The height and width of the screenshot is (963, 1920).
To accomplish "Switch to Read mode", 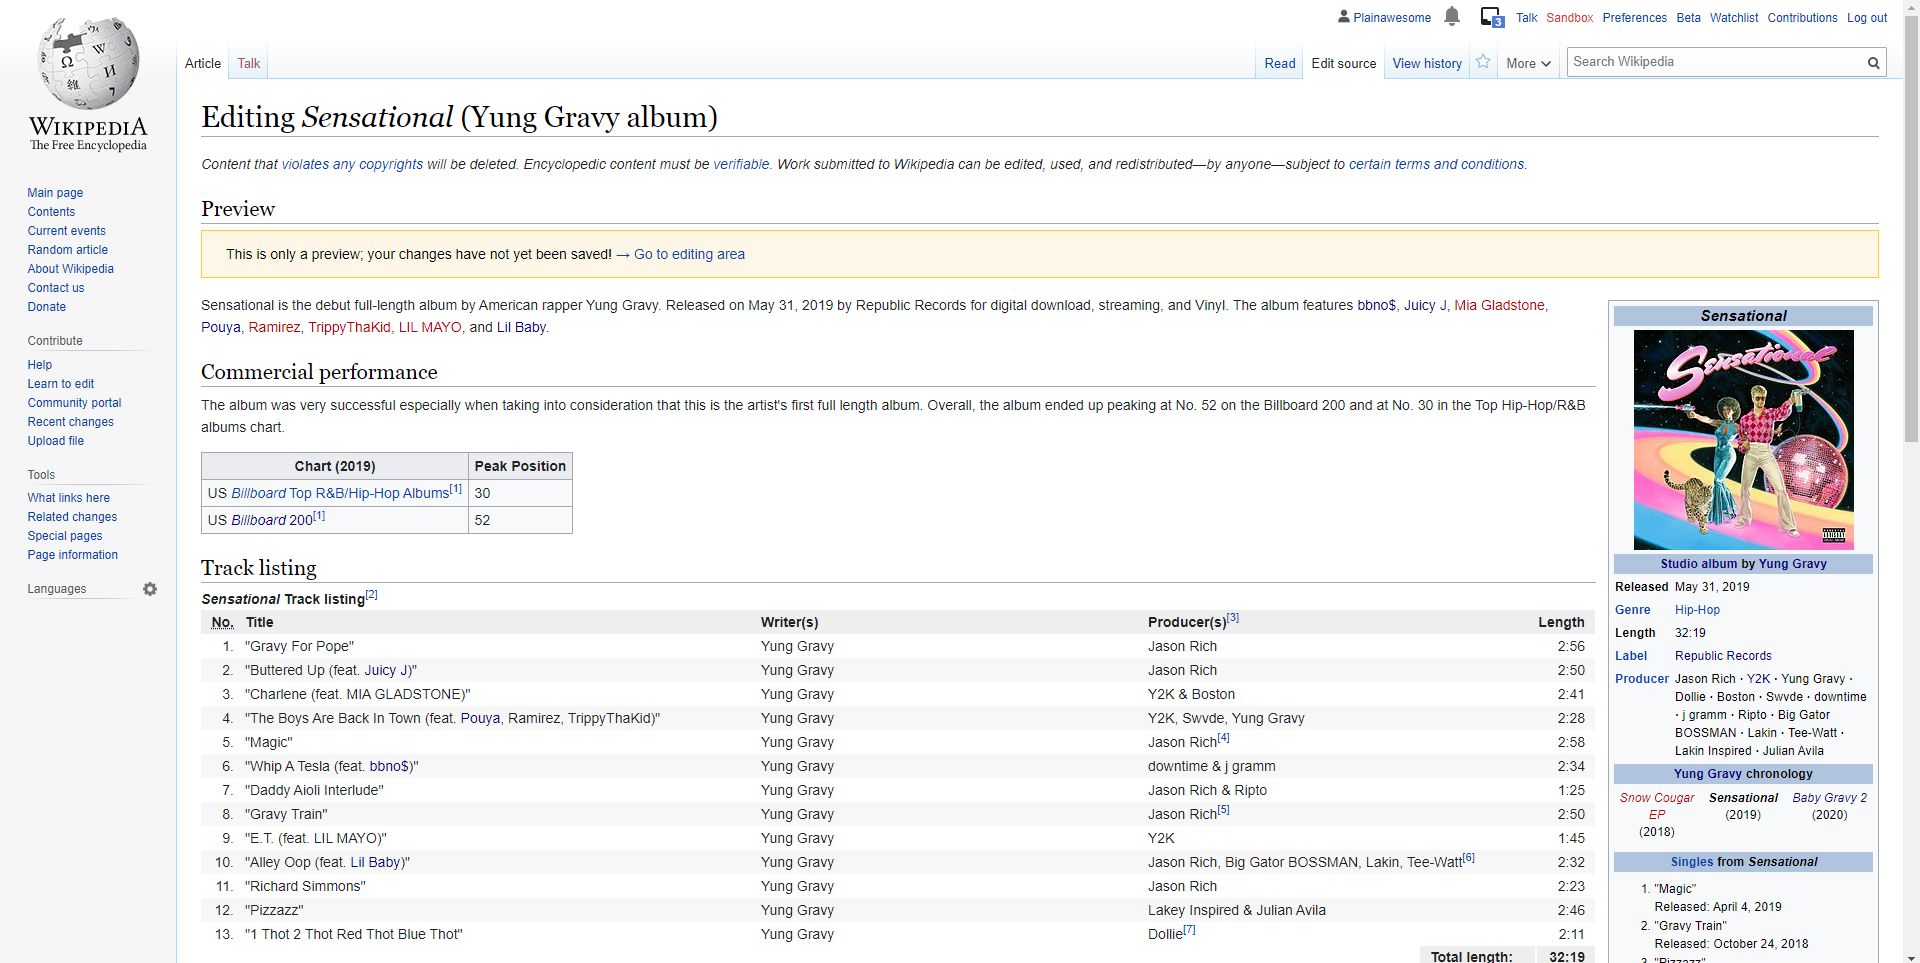I will (1280, 63).
